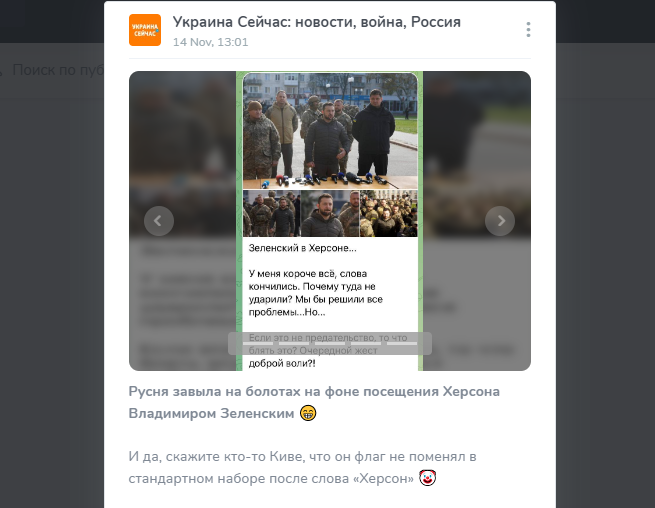Jump to the first gallery slide indicator

[258, 343]
